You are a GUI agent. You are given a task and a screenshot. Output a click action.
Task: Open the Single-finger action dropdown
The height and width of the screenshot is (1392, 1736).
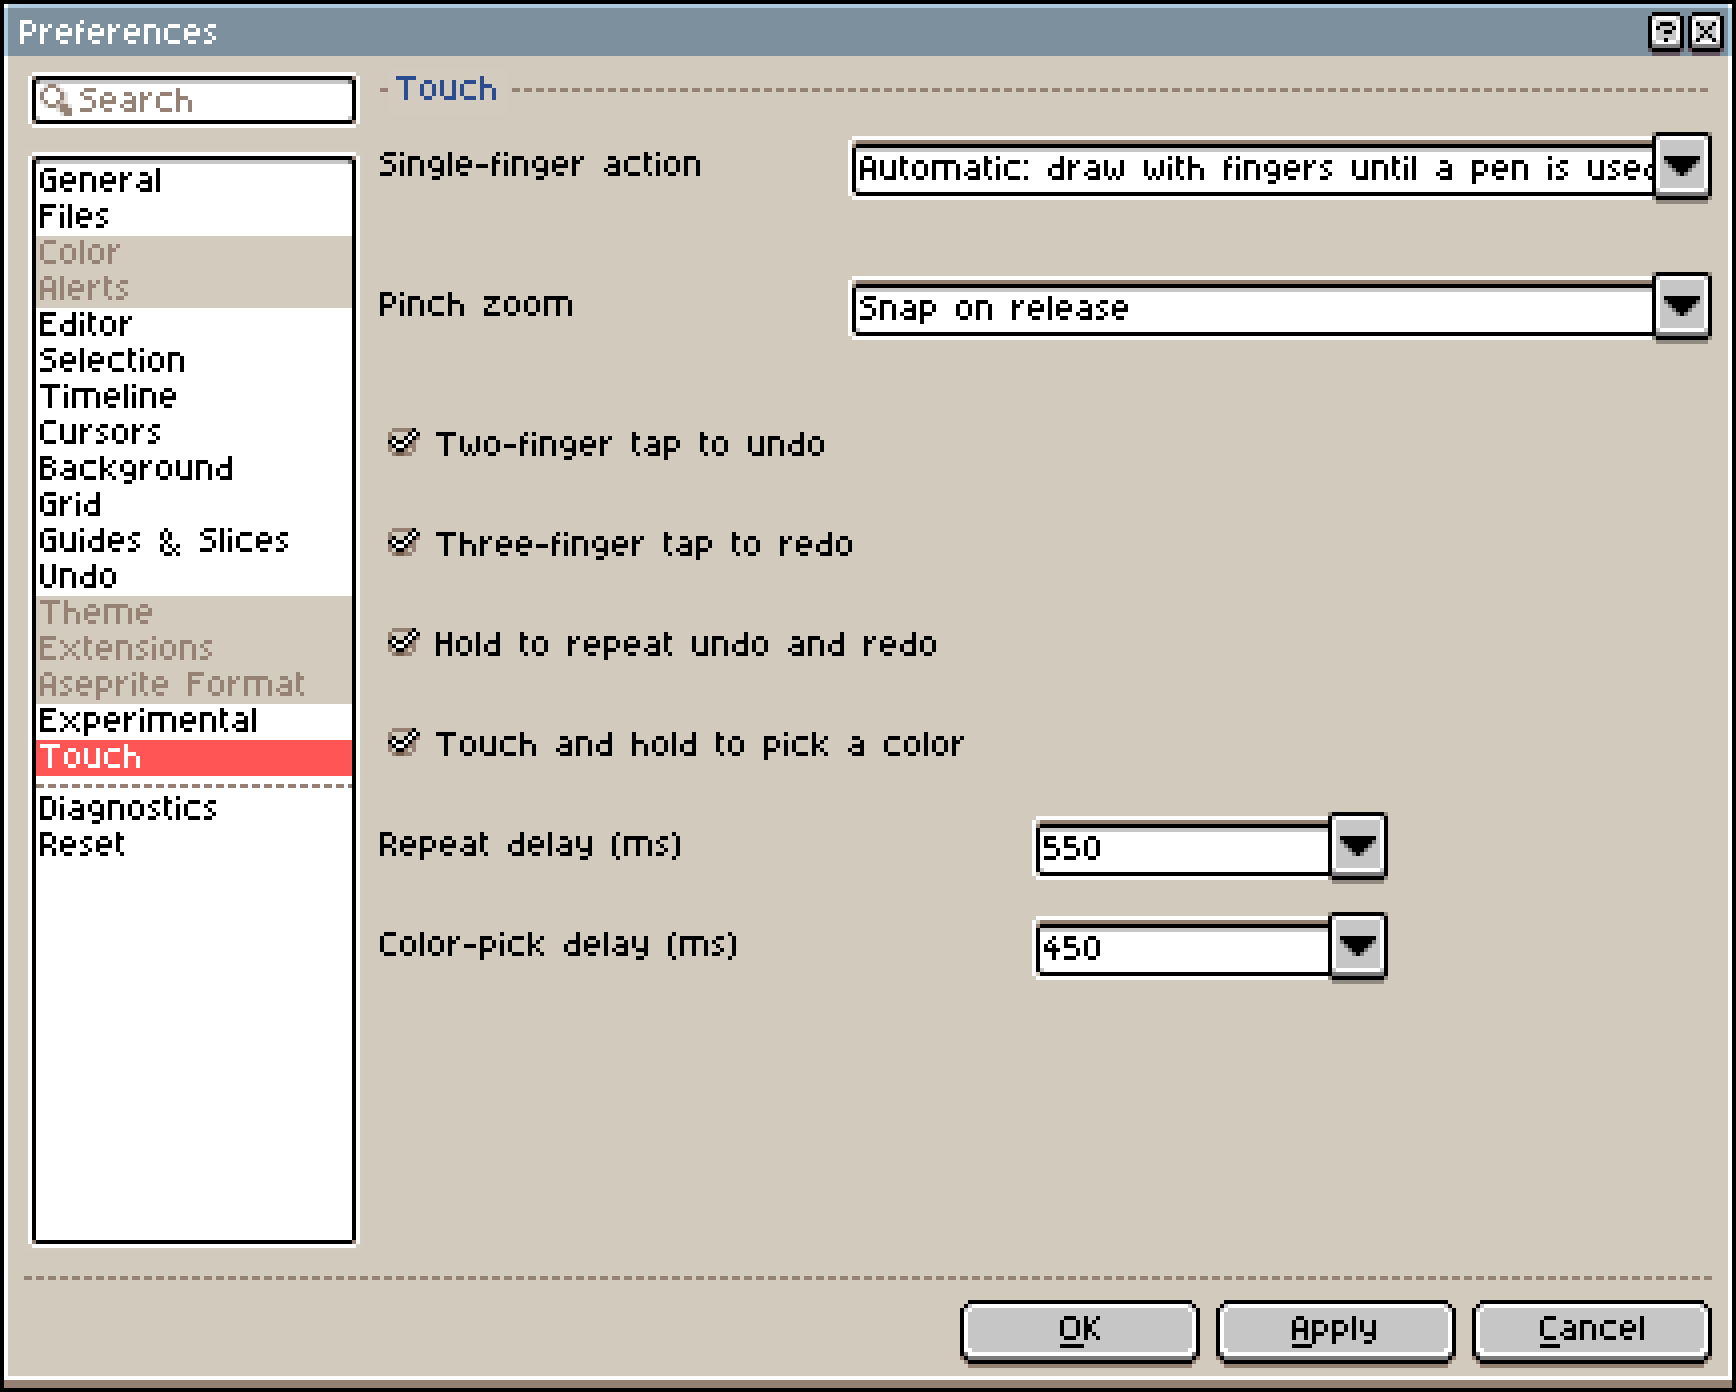[1682, 166]
